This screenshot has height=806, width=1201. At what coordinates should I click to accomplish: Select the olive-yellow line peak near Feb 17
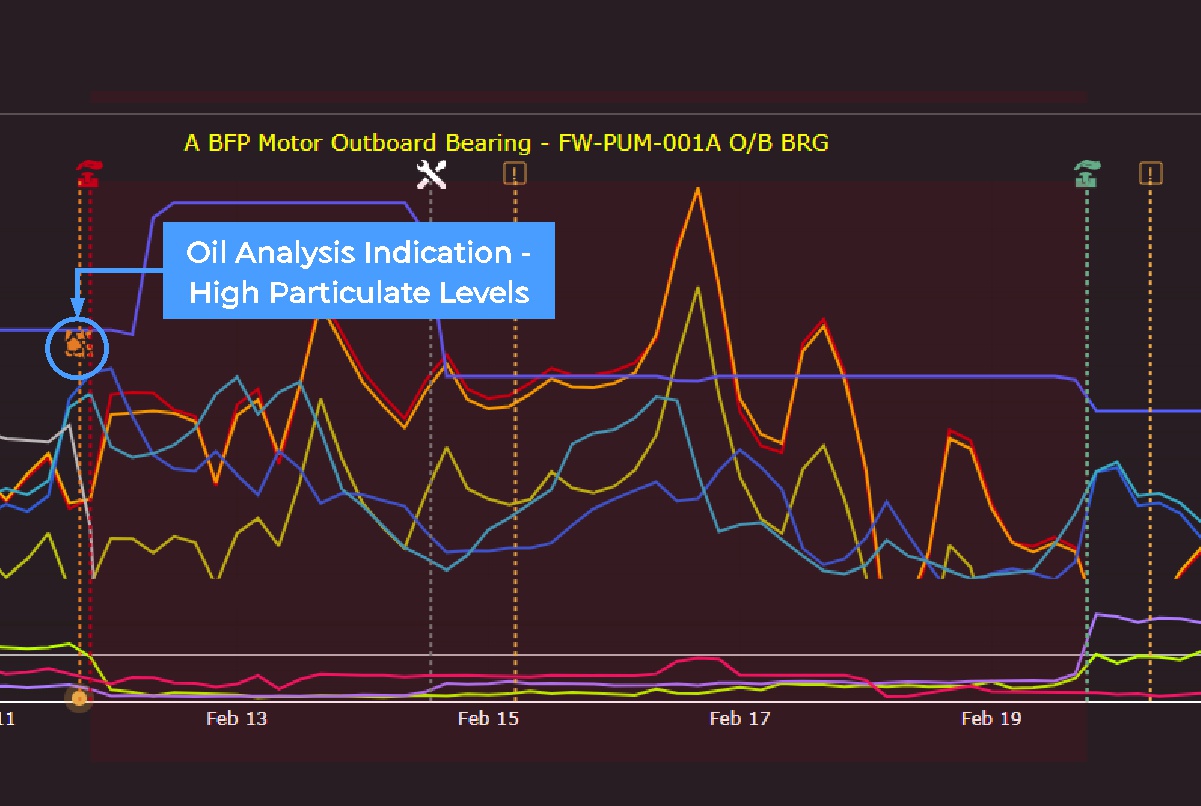pyautogui.click(x=697, y=289)
